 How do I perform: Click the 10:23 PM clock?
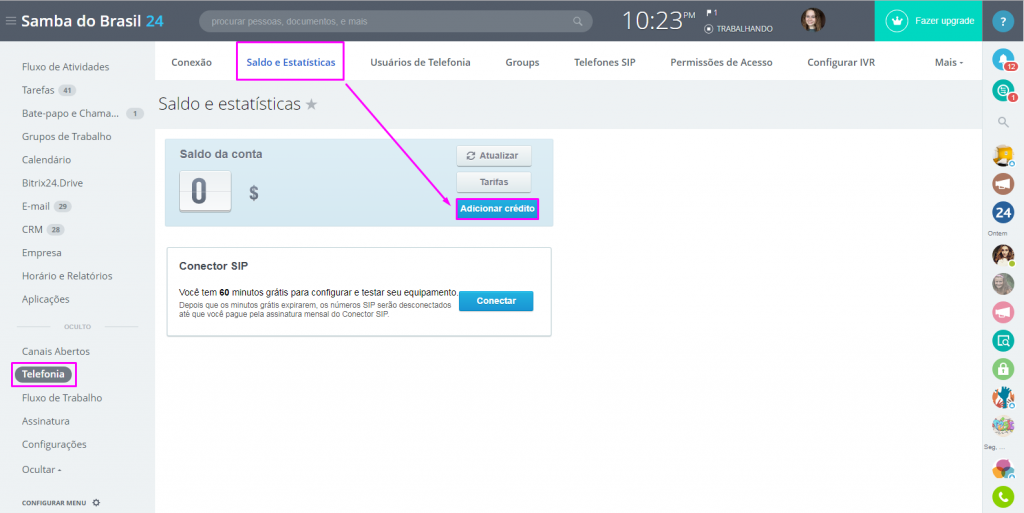point(658,21)
